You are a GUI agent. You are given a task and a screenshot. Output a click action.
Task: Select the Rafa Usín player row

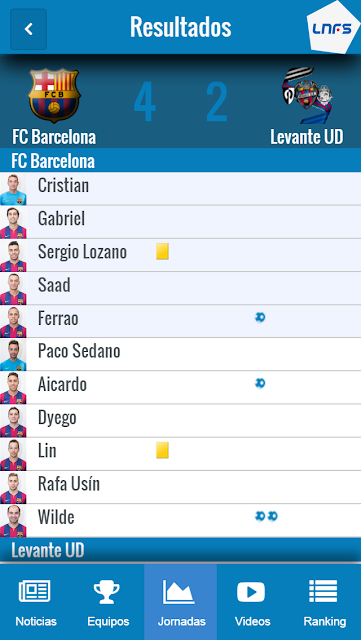click(180, 487)
